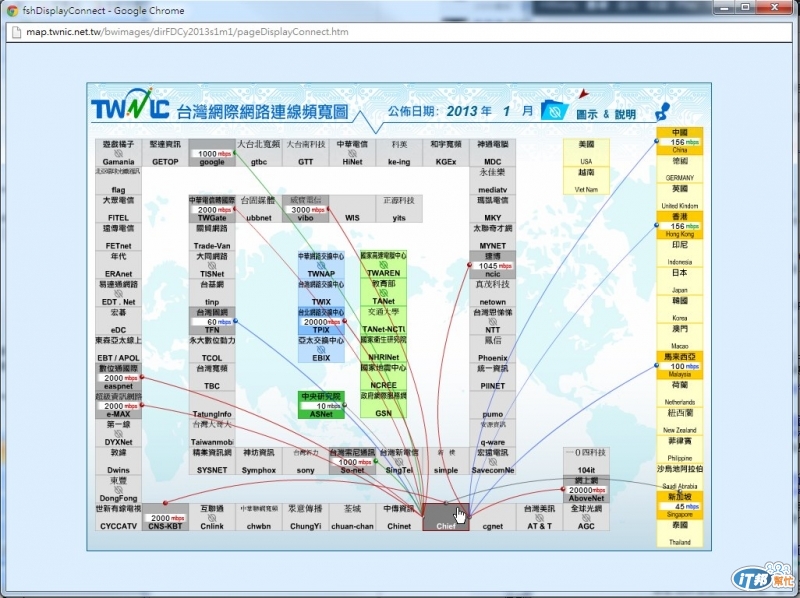The height and width of the screenshot is (598, 800).
Task: Click the TWIX exchange node
Action: [321, 292]
